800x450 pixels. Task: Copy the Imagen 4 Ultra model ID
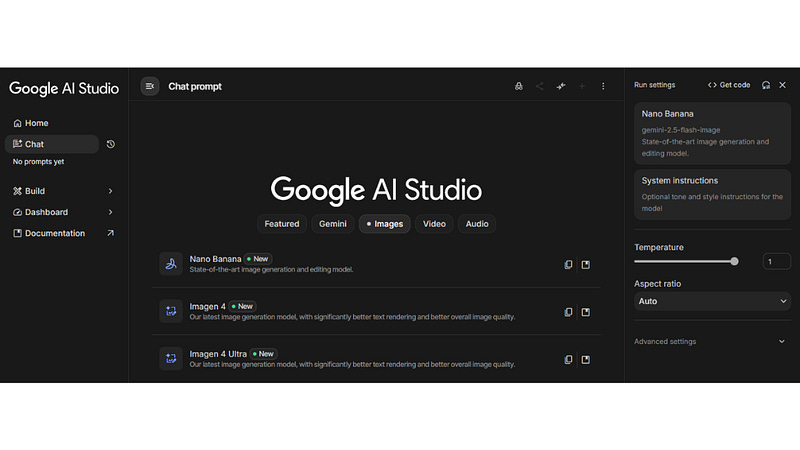pyautogui.click(x=568, y=359)
